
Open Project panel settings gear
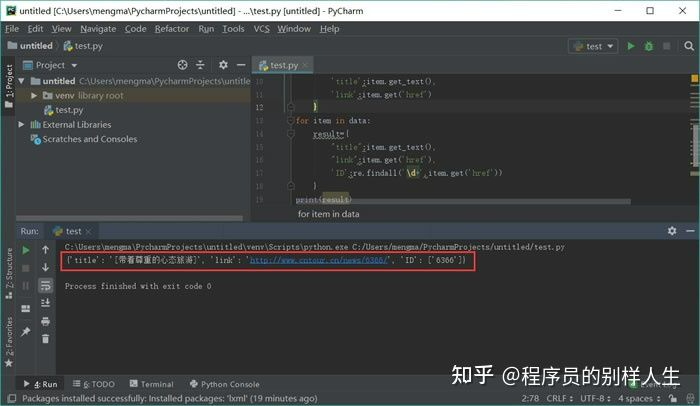pyautogui.click(x=223, y=65)
